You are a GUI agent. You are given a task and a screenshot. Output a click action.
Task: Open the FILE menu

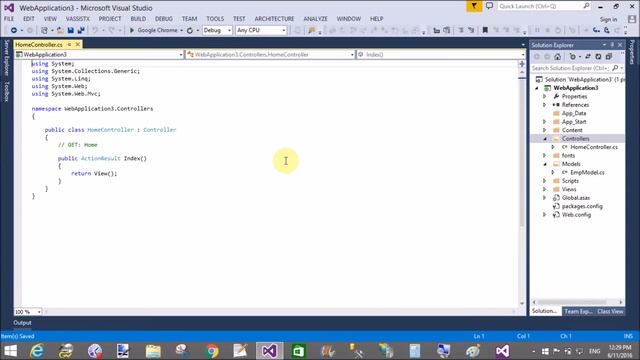pyautogui.click(x=9, y=19)
